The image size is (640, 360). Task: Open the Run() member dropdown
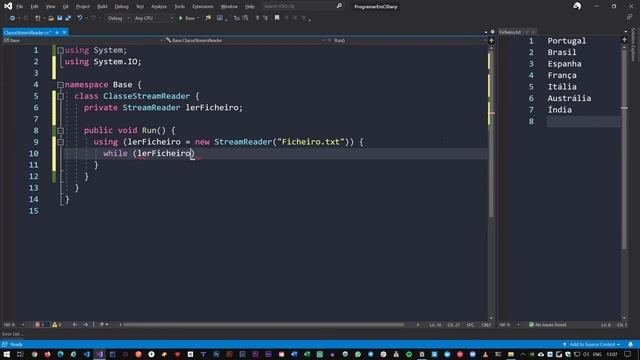[x=407, y=40]
